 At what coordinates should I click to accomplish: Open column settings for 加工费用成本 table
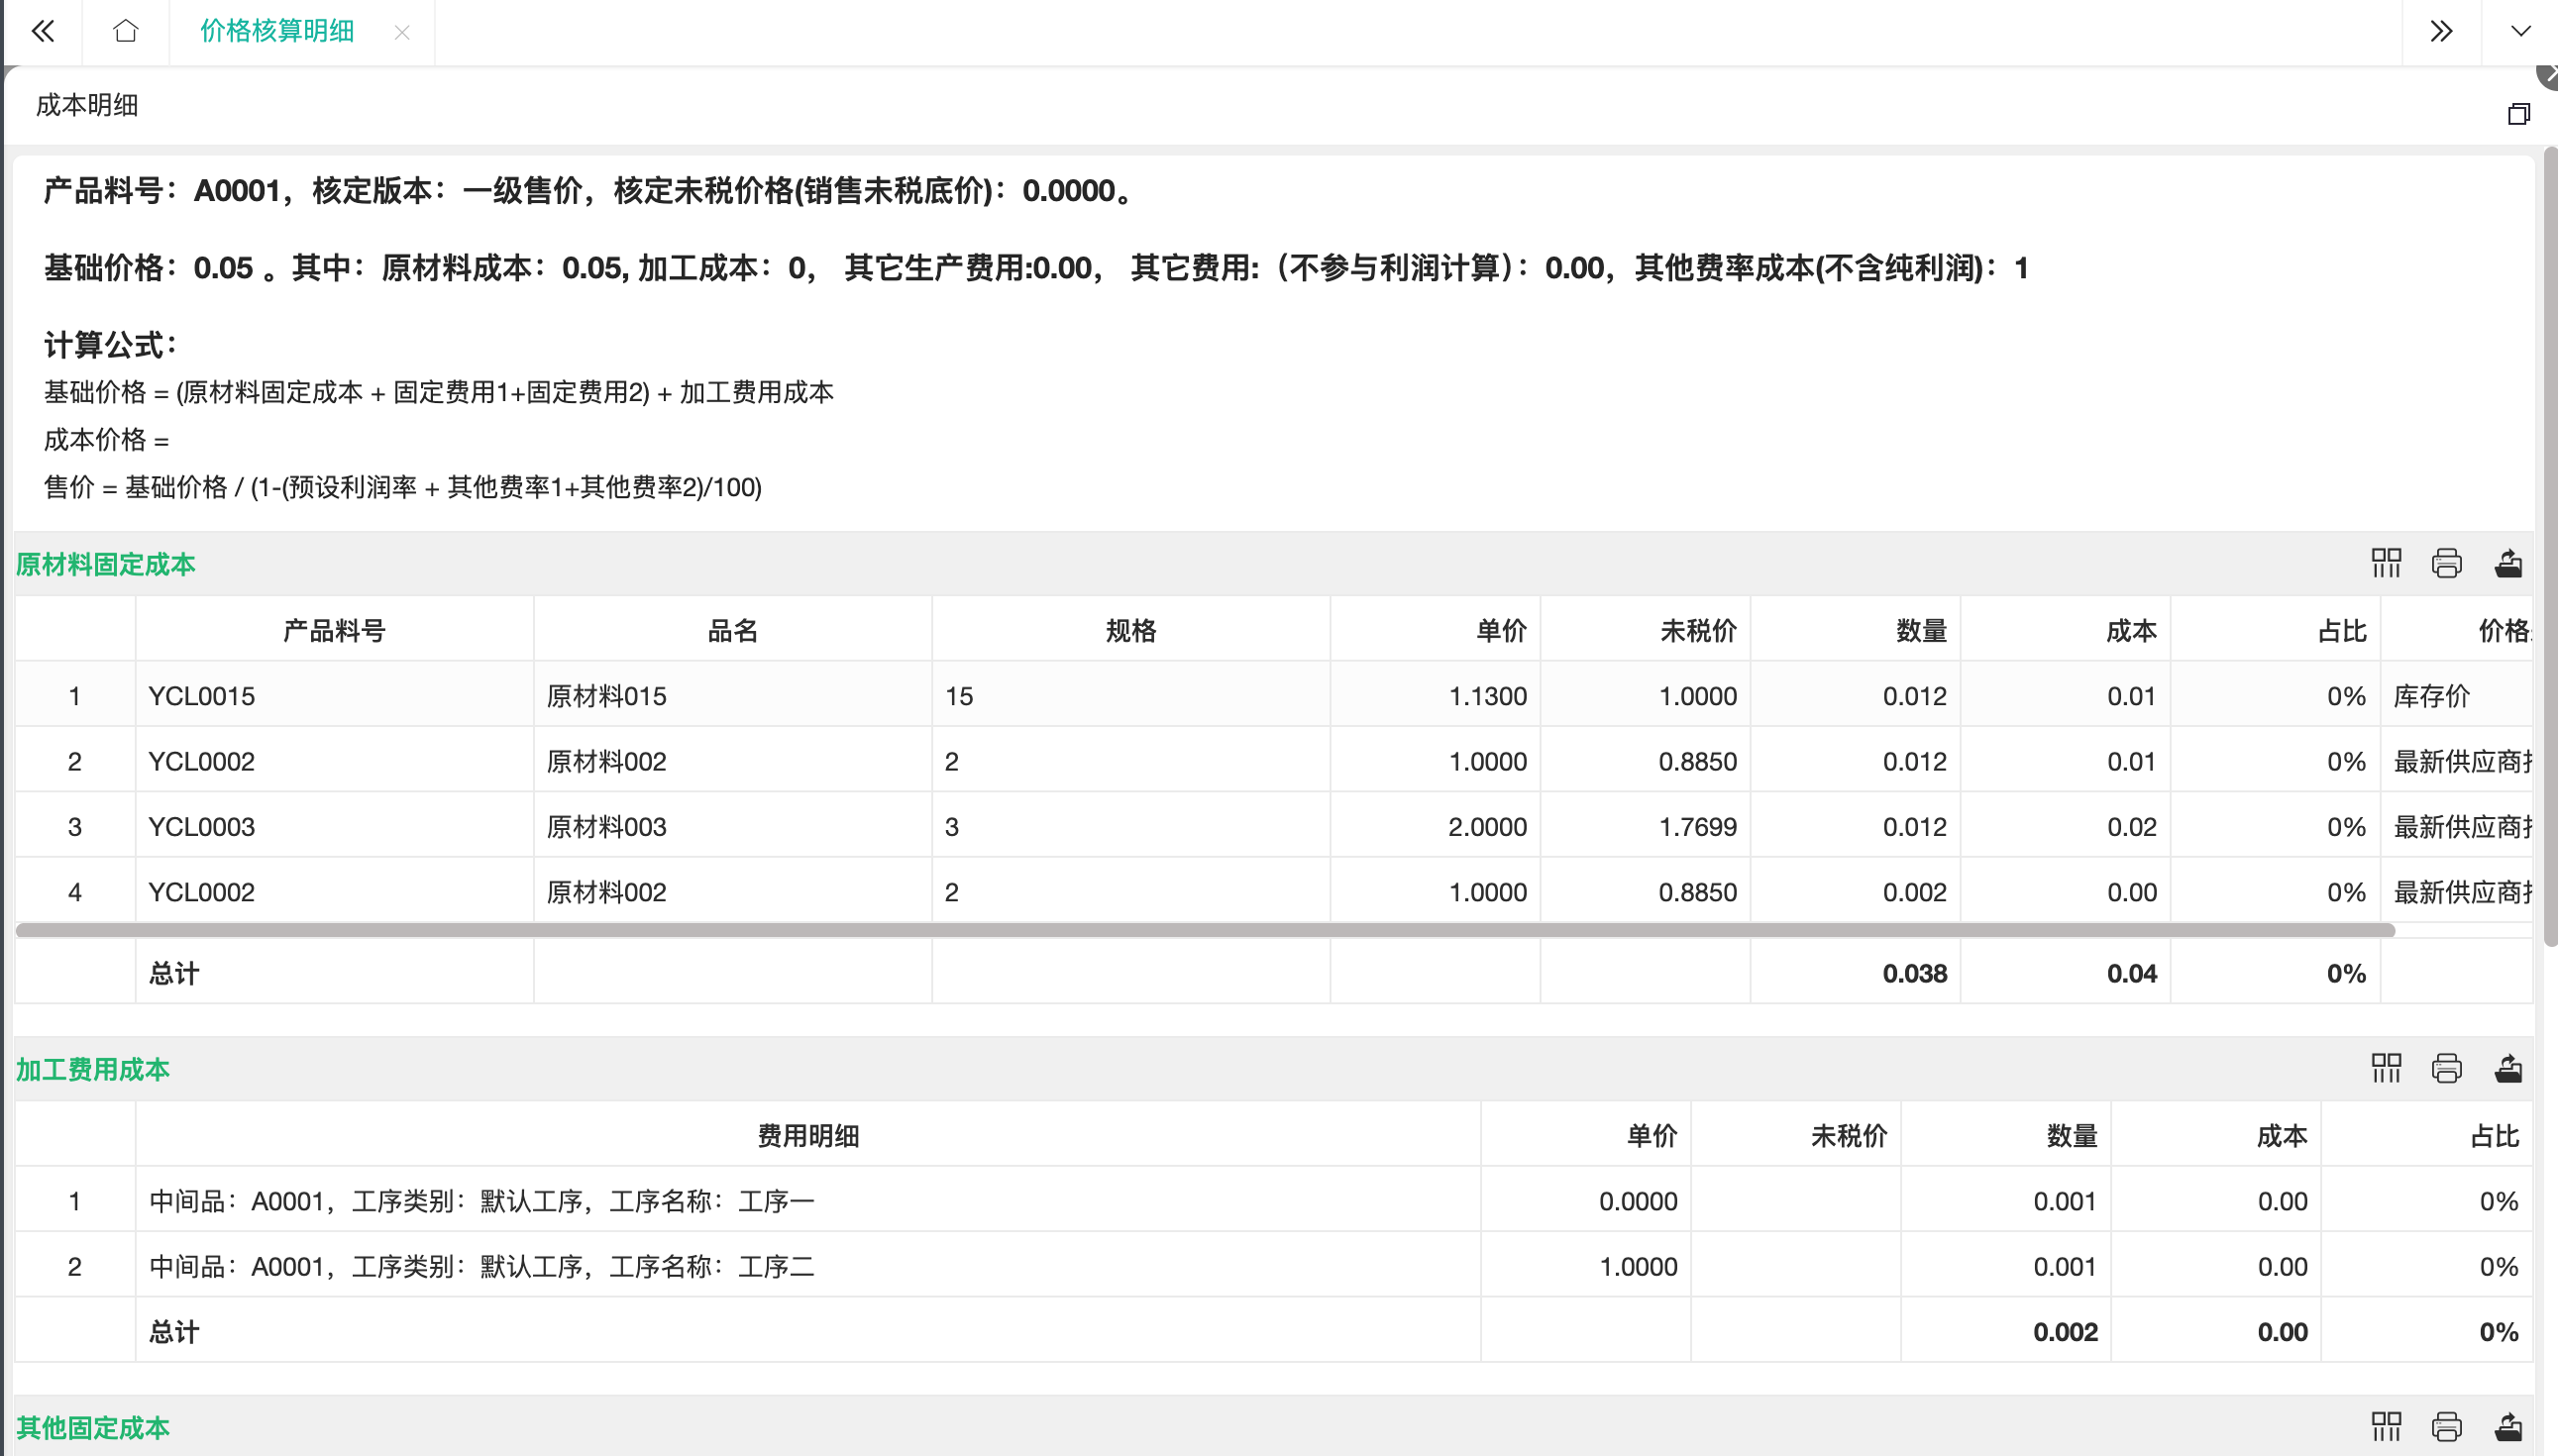click(2386, 1068)
